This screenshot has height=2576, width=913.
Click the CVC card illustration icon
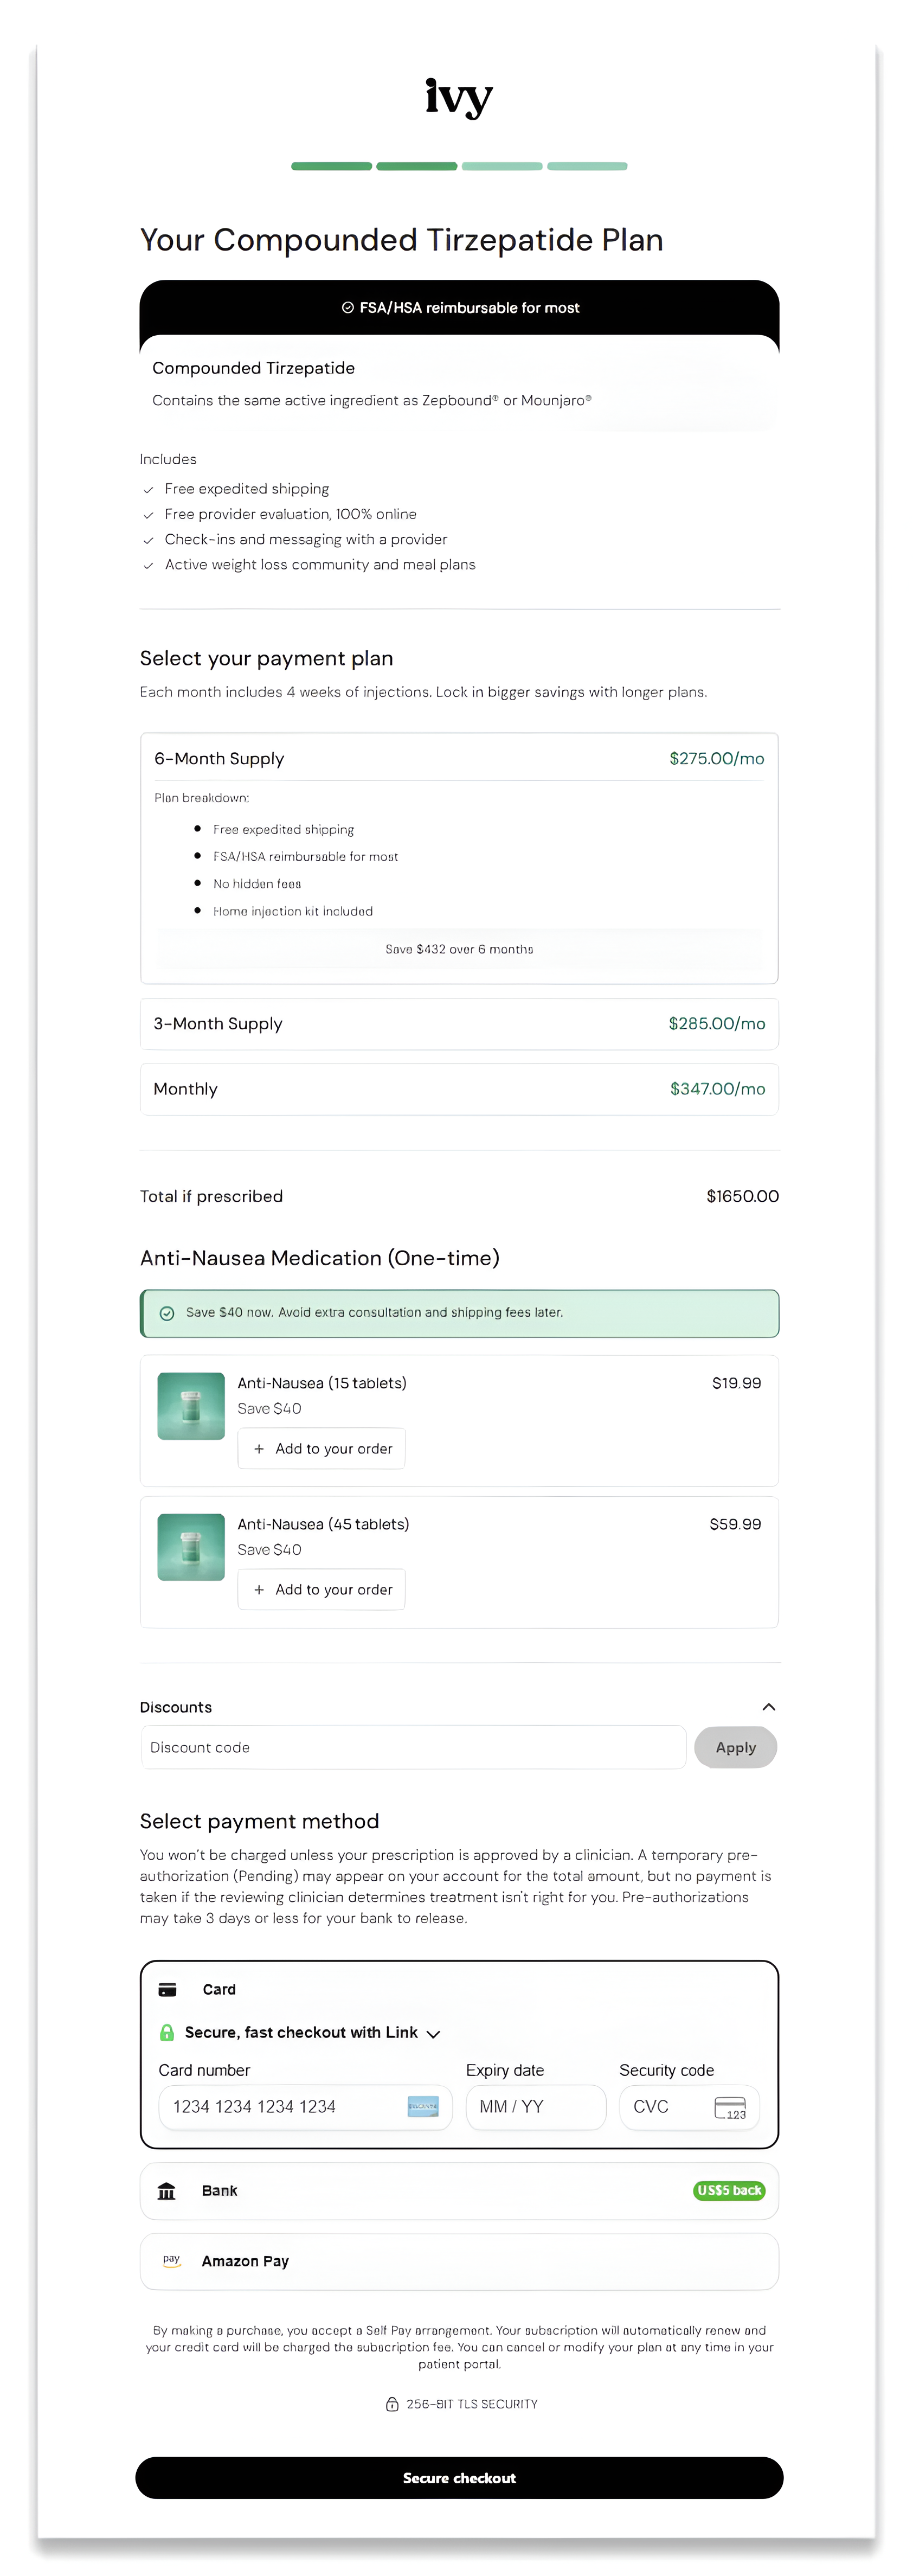click(731, 2107)
